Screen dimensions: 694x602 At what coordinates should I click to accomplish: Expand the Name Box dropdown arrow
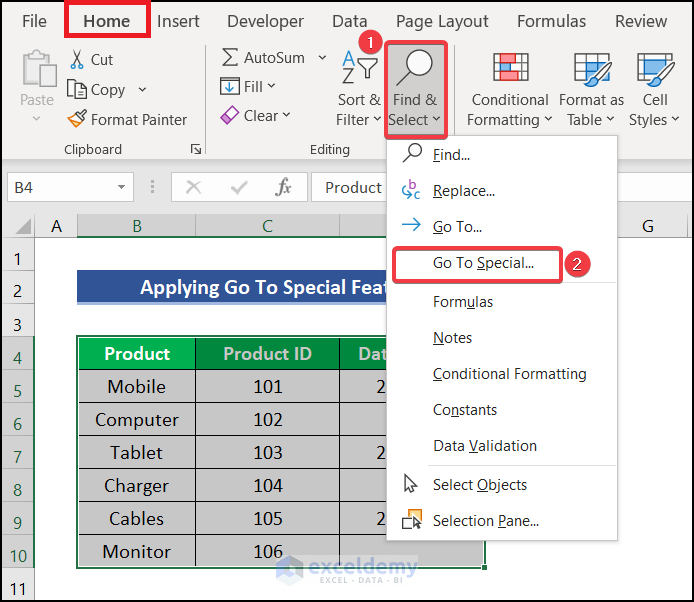122,187
